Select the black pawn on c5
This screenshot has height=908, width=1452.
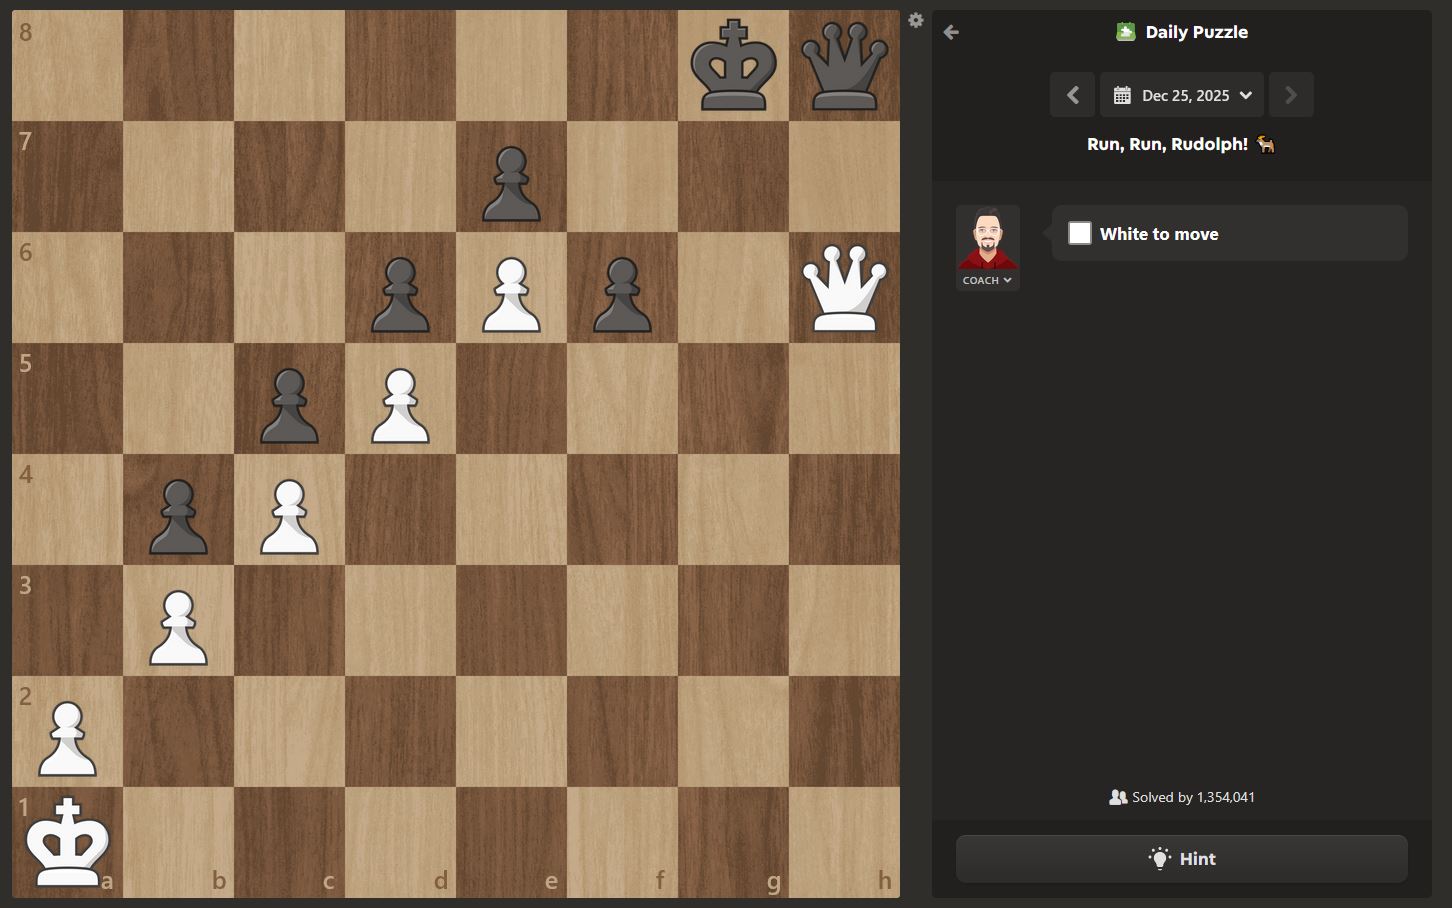289,405
